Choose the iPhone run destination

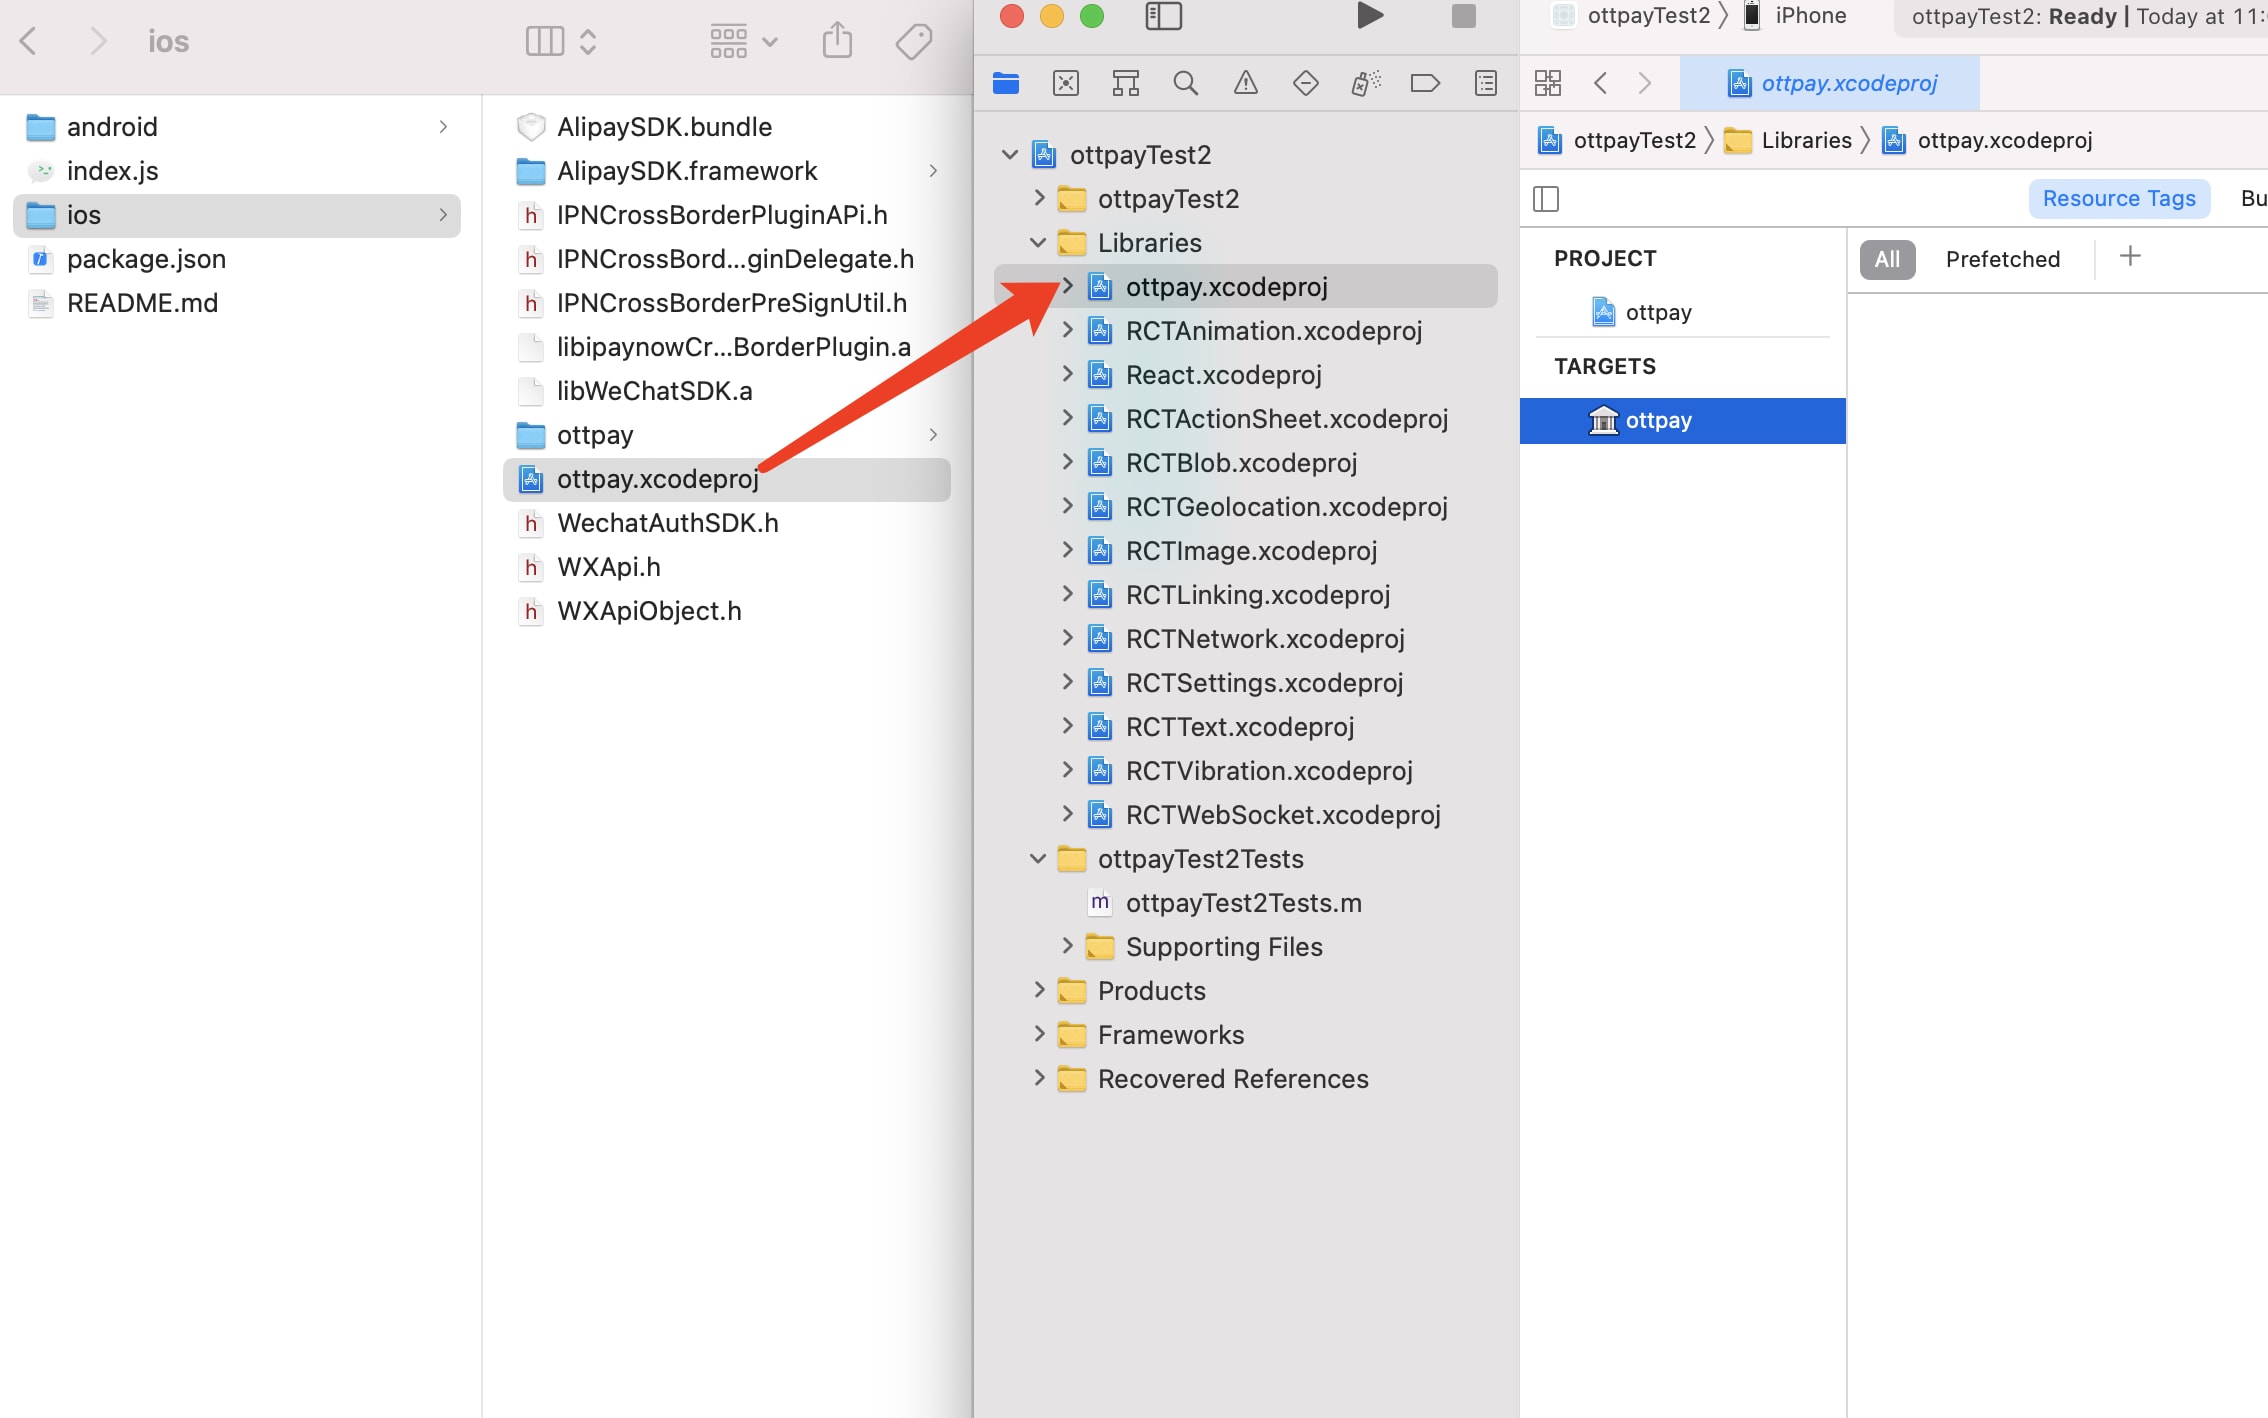(1795, 15)
